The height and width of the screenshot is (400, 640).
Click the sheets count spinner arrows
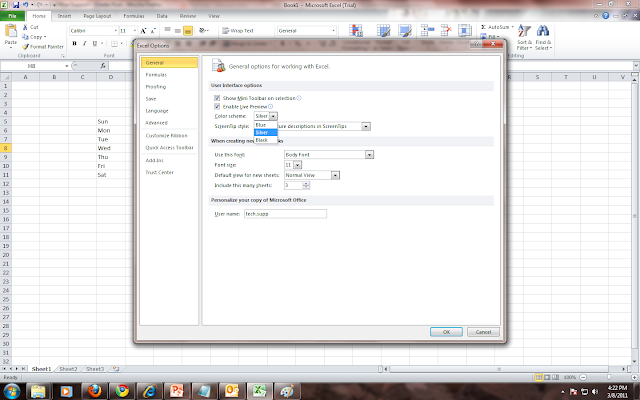306,185
